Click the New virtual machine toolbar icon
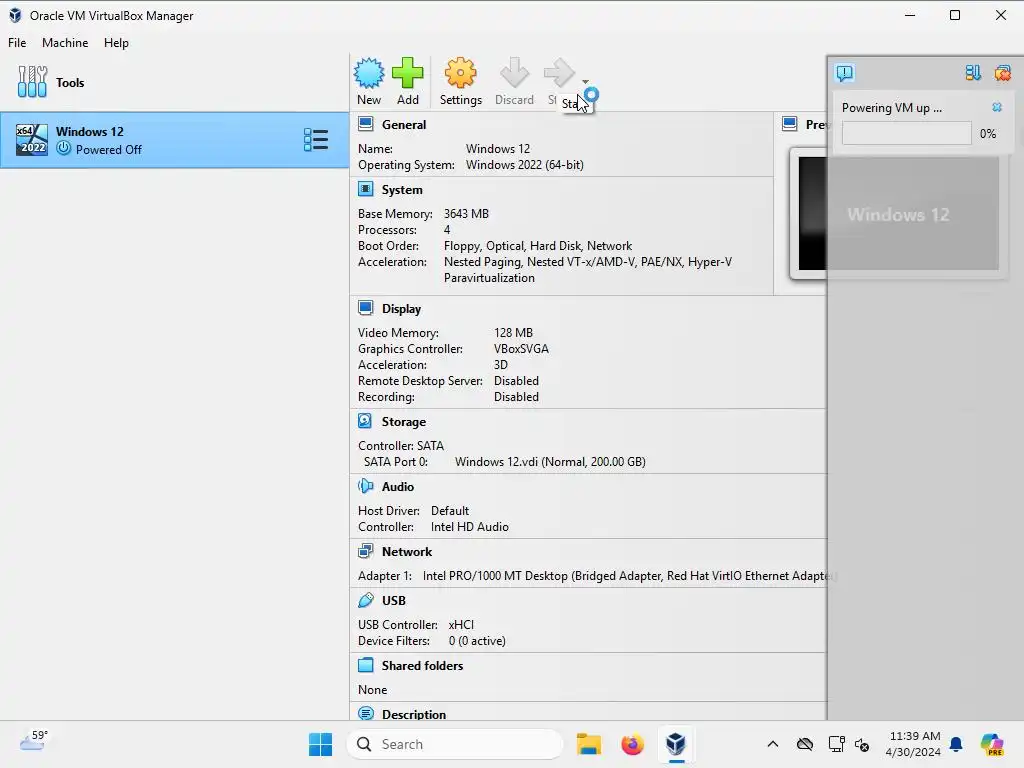This screenshot has height=768, width=1024. (x=369, y=73)
